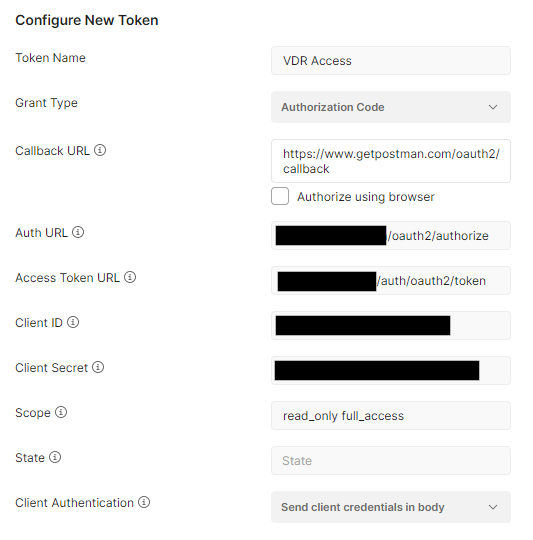Screen dimensions: 533x540
Task: Click the Client Authentication info icon
Action: click(144, 502)
